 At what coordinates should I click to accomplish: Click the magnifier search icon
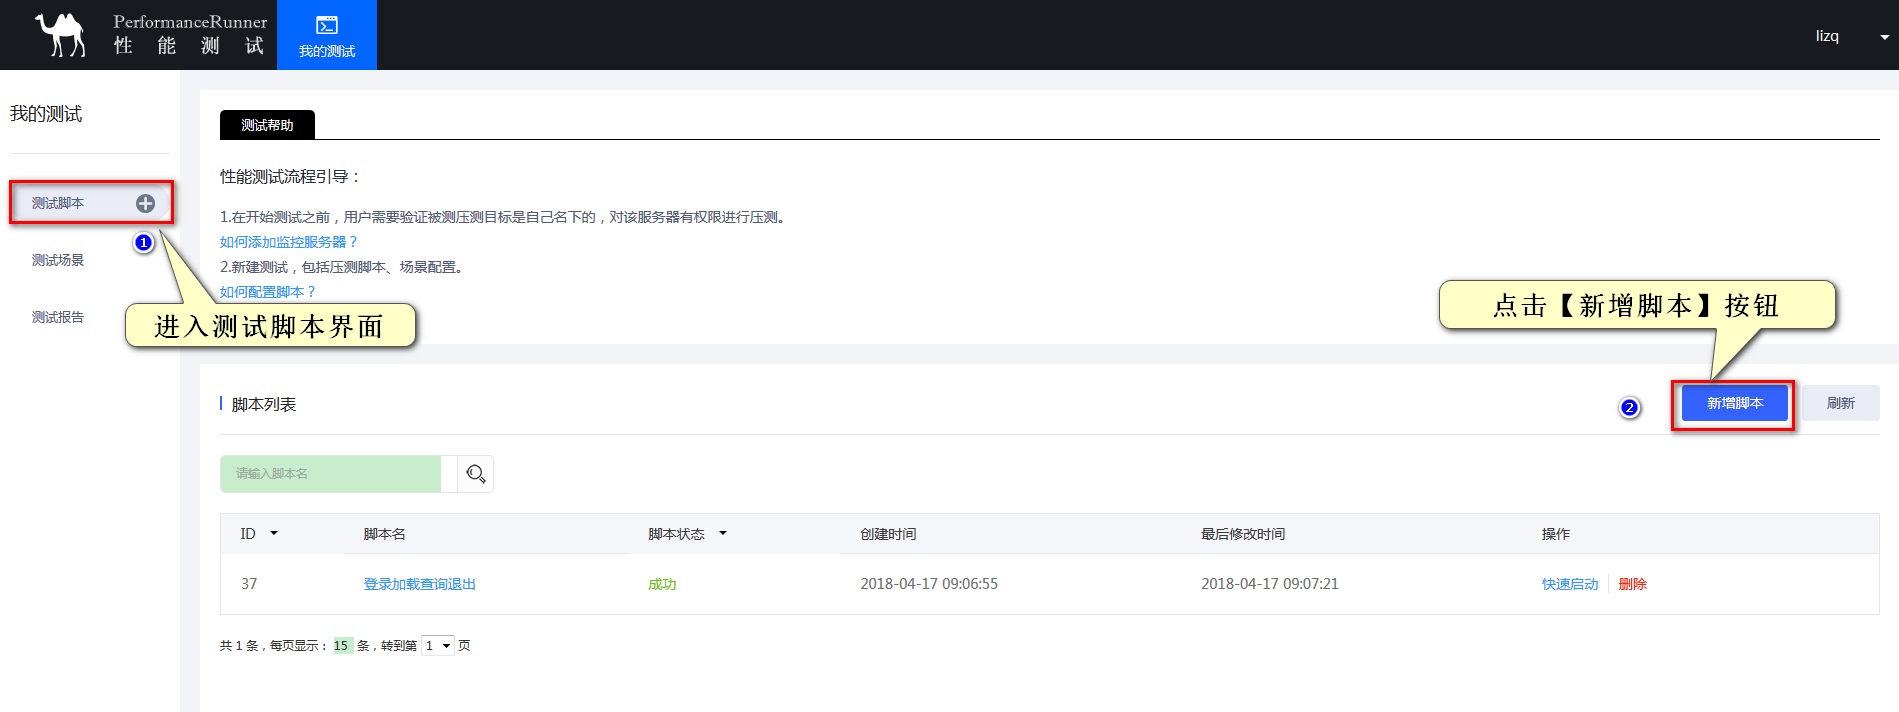pyautogui.click(x=476, y=474)
